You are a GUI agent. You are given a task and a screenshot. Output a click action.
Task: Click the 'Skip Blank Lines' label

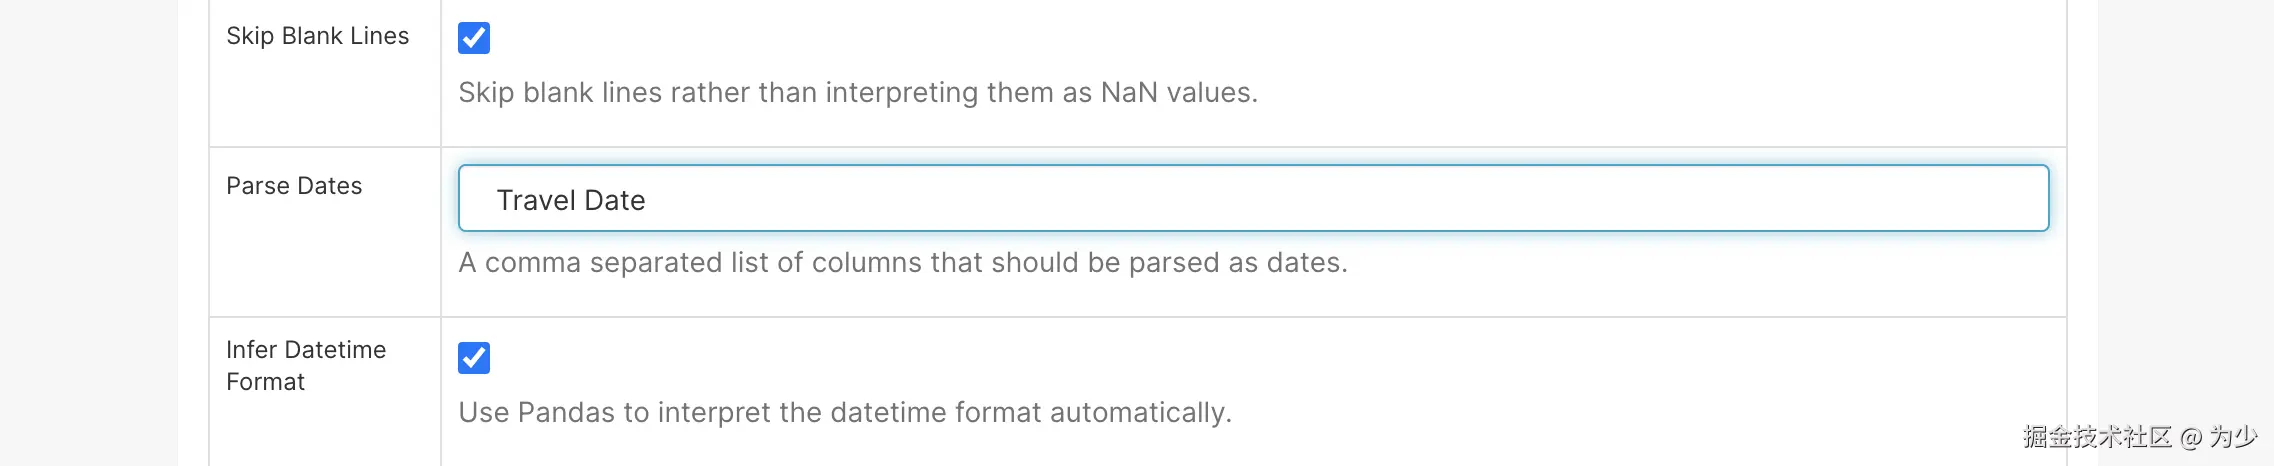pyautogui.click(x=317, y=36)
